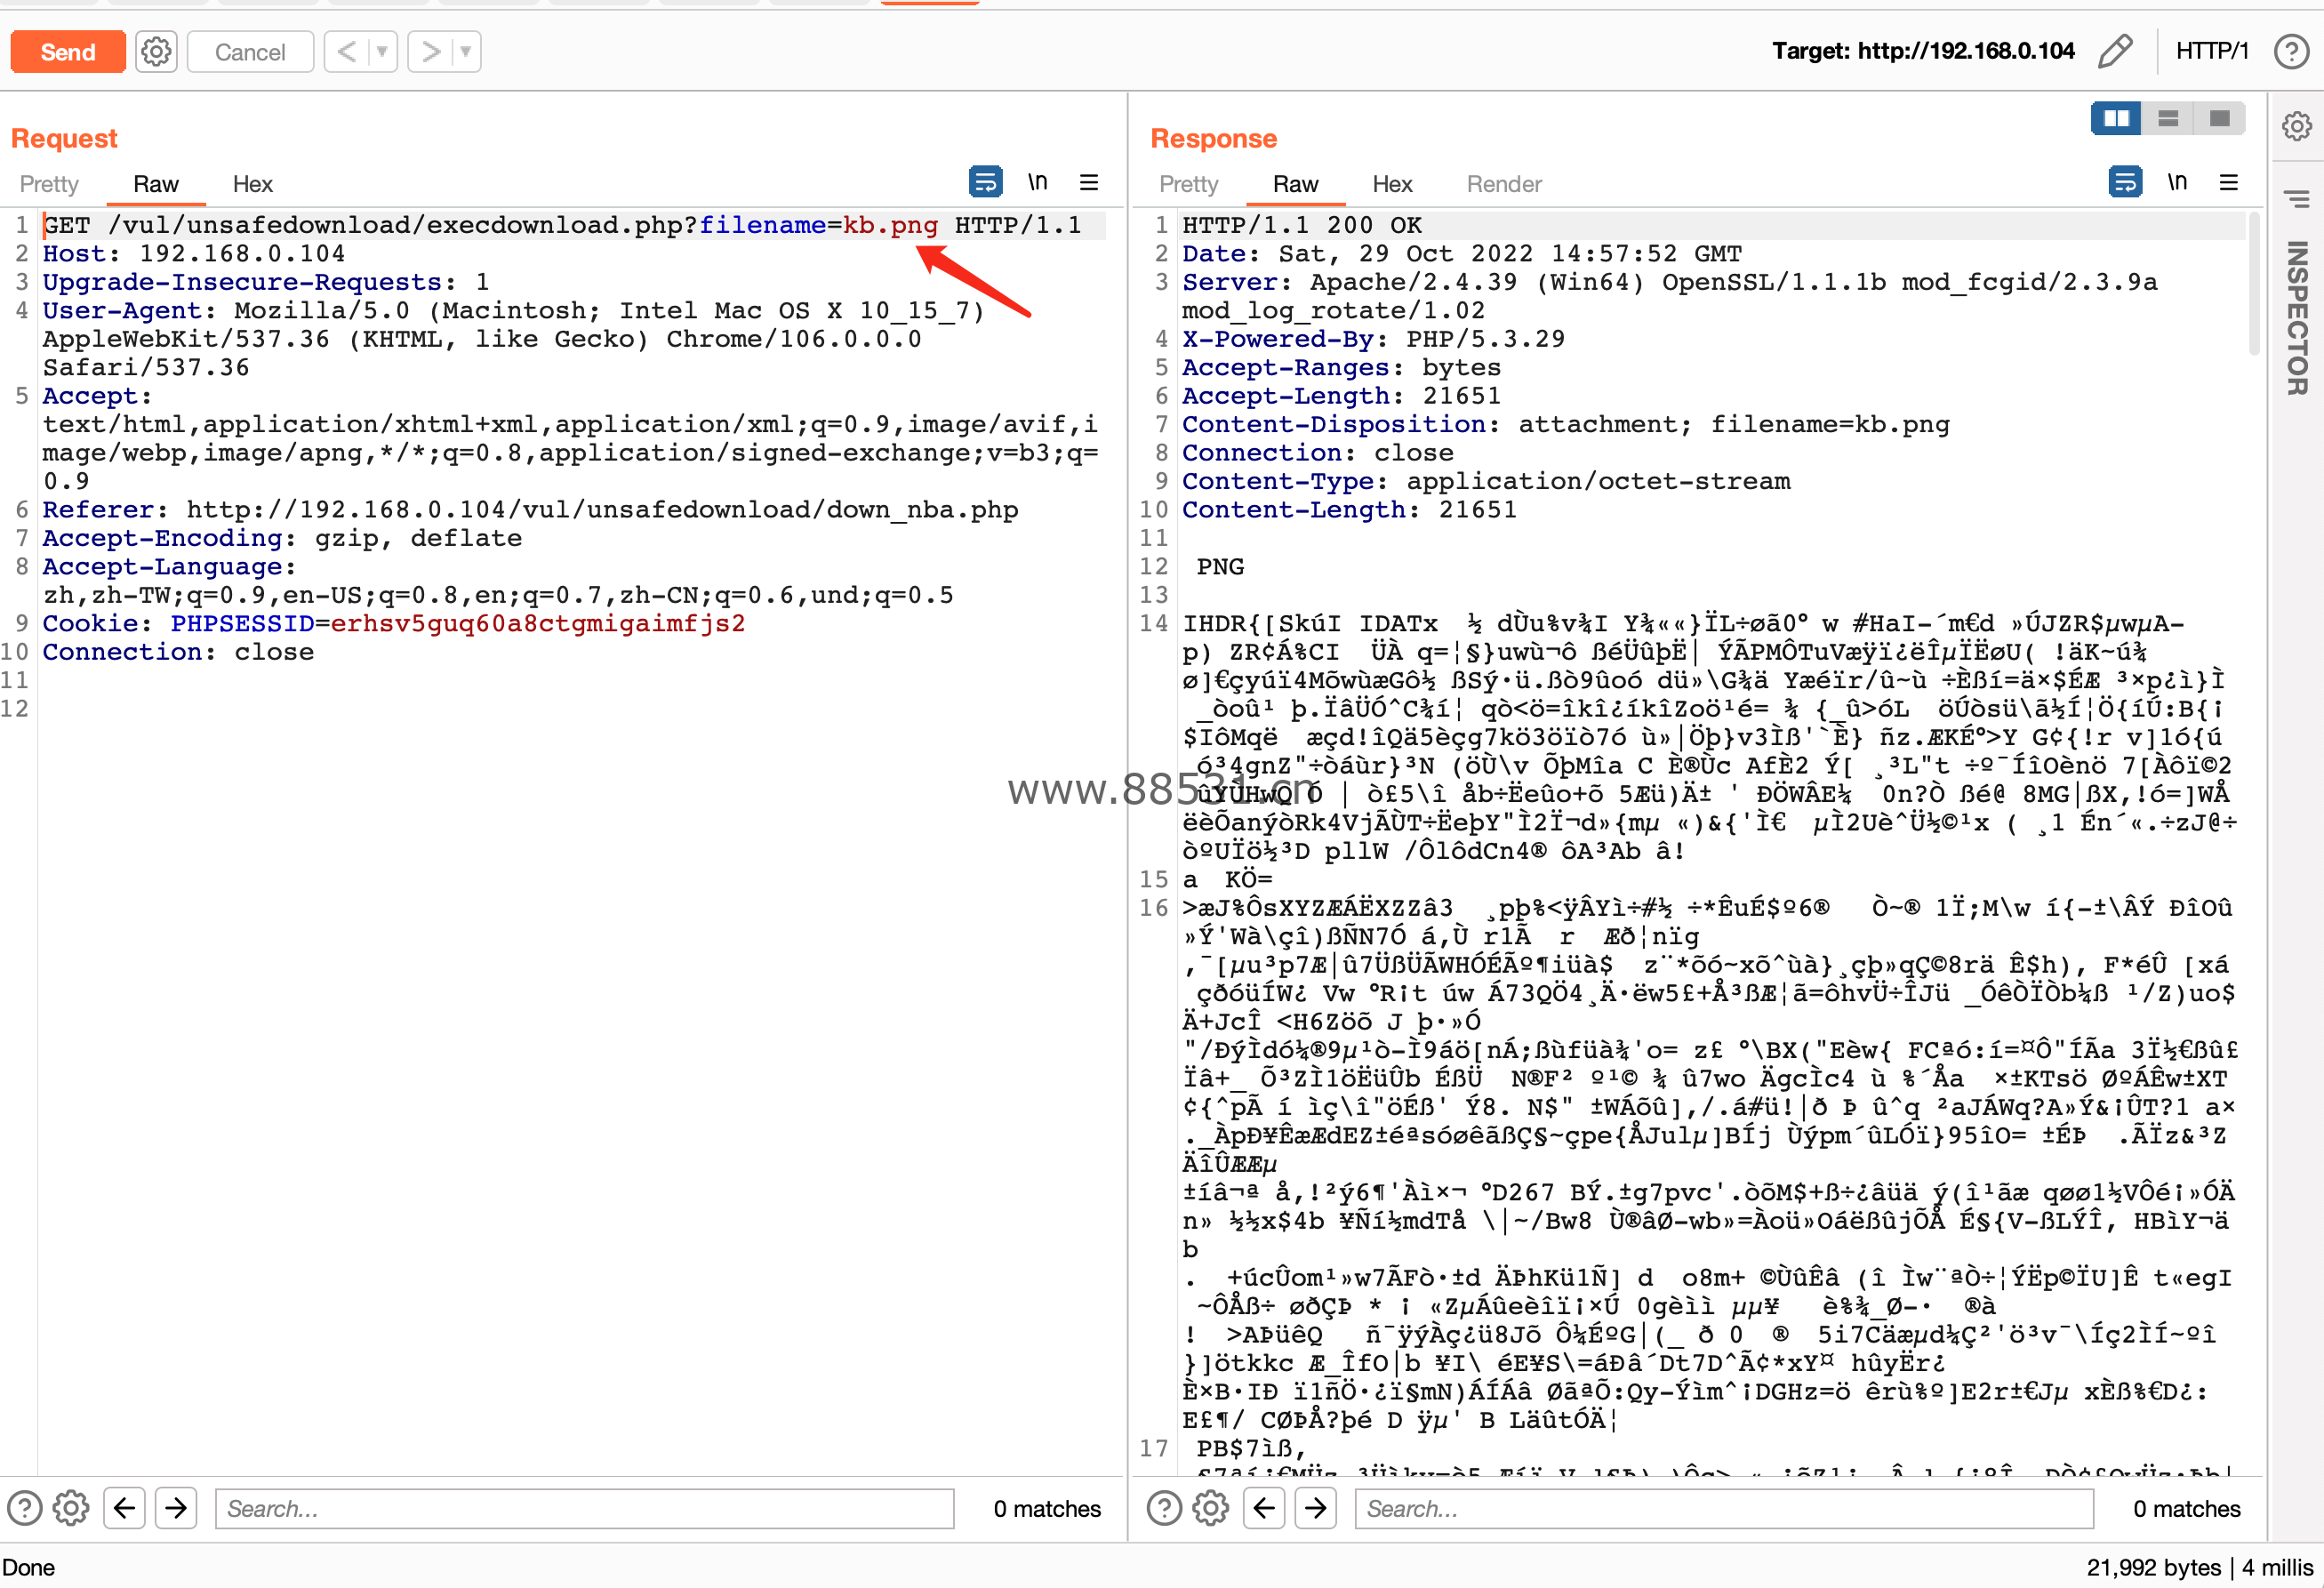Click 21,992 bytes status text
2324x1588 pixels.
coord(2153,1567)
